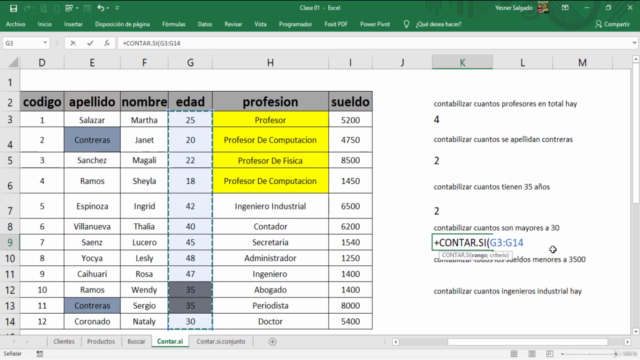Click the profesion header cell
Viewport: 640px width, 360px height.
click(270, 102)
